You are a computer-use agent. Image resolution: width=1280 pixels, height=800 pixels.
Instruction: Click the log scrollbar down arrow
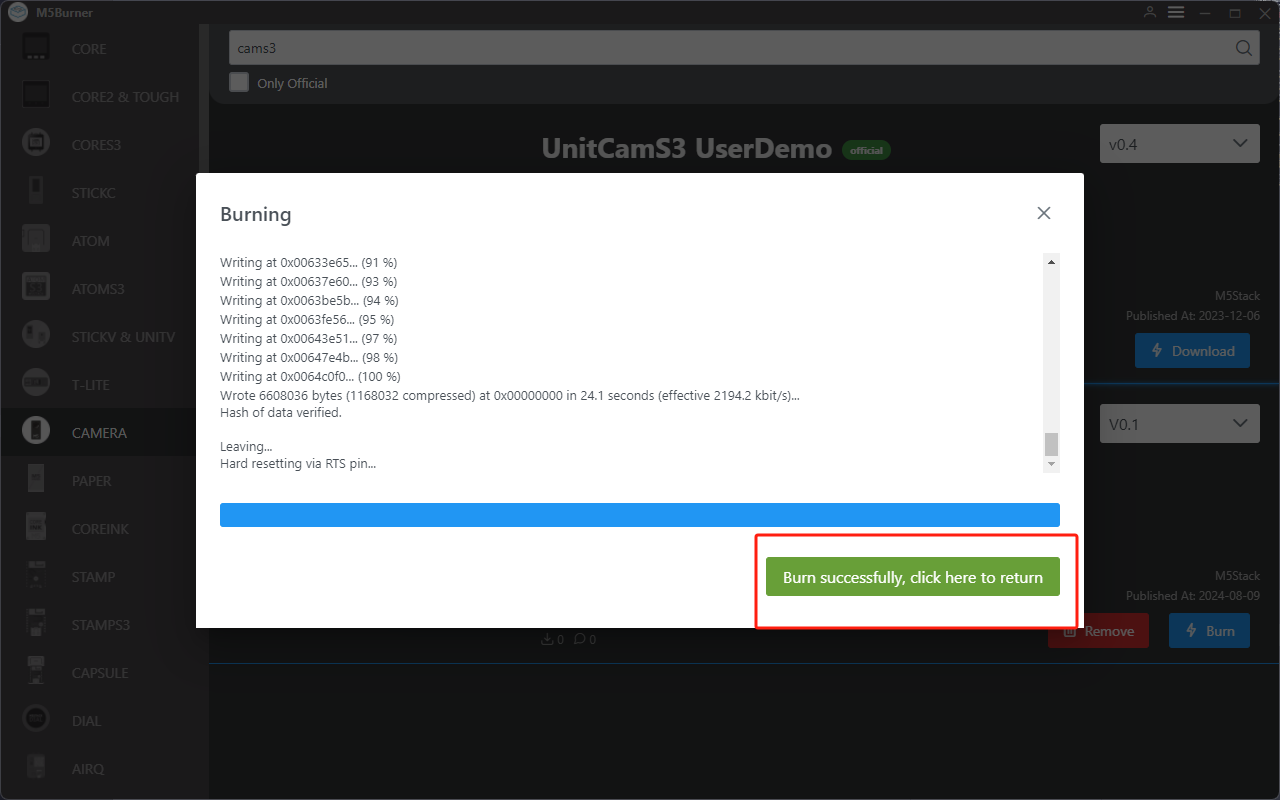pyautogui.click(x=1051, y=464)
